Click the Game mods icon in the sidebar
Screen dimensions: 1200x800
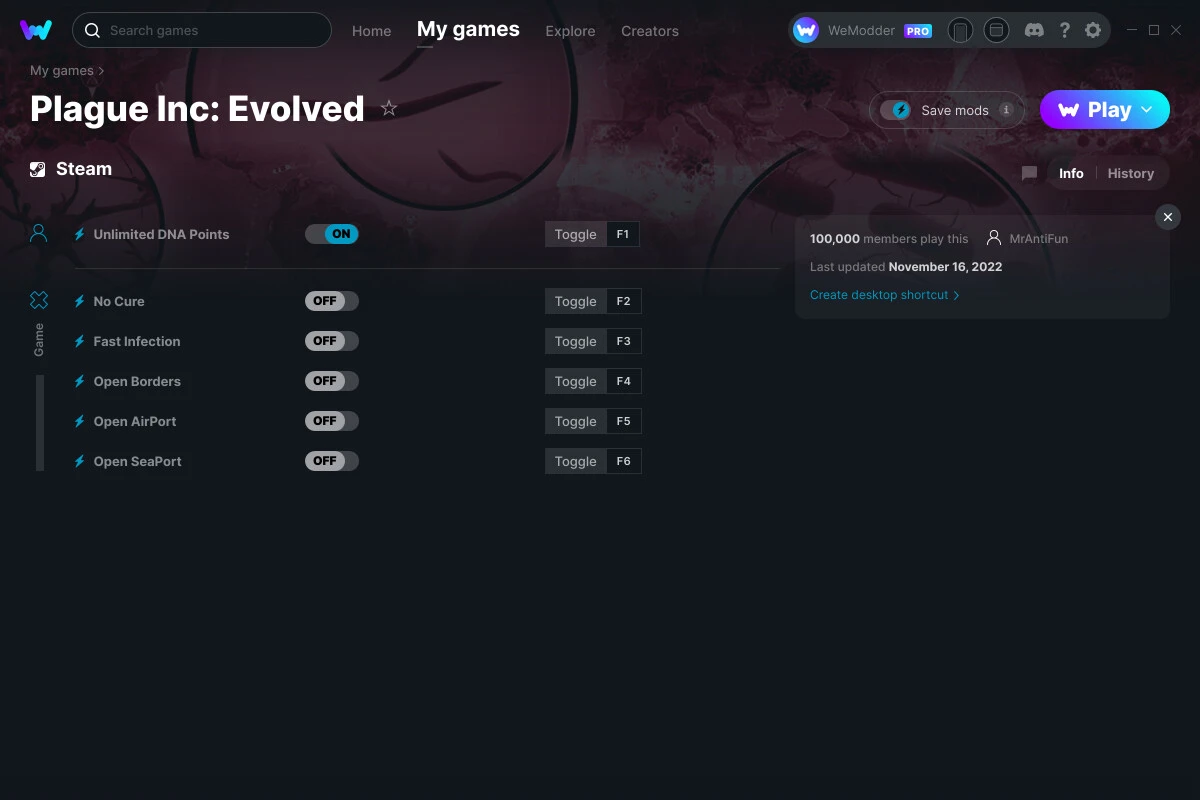(38, 298)
